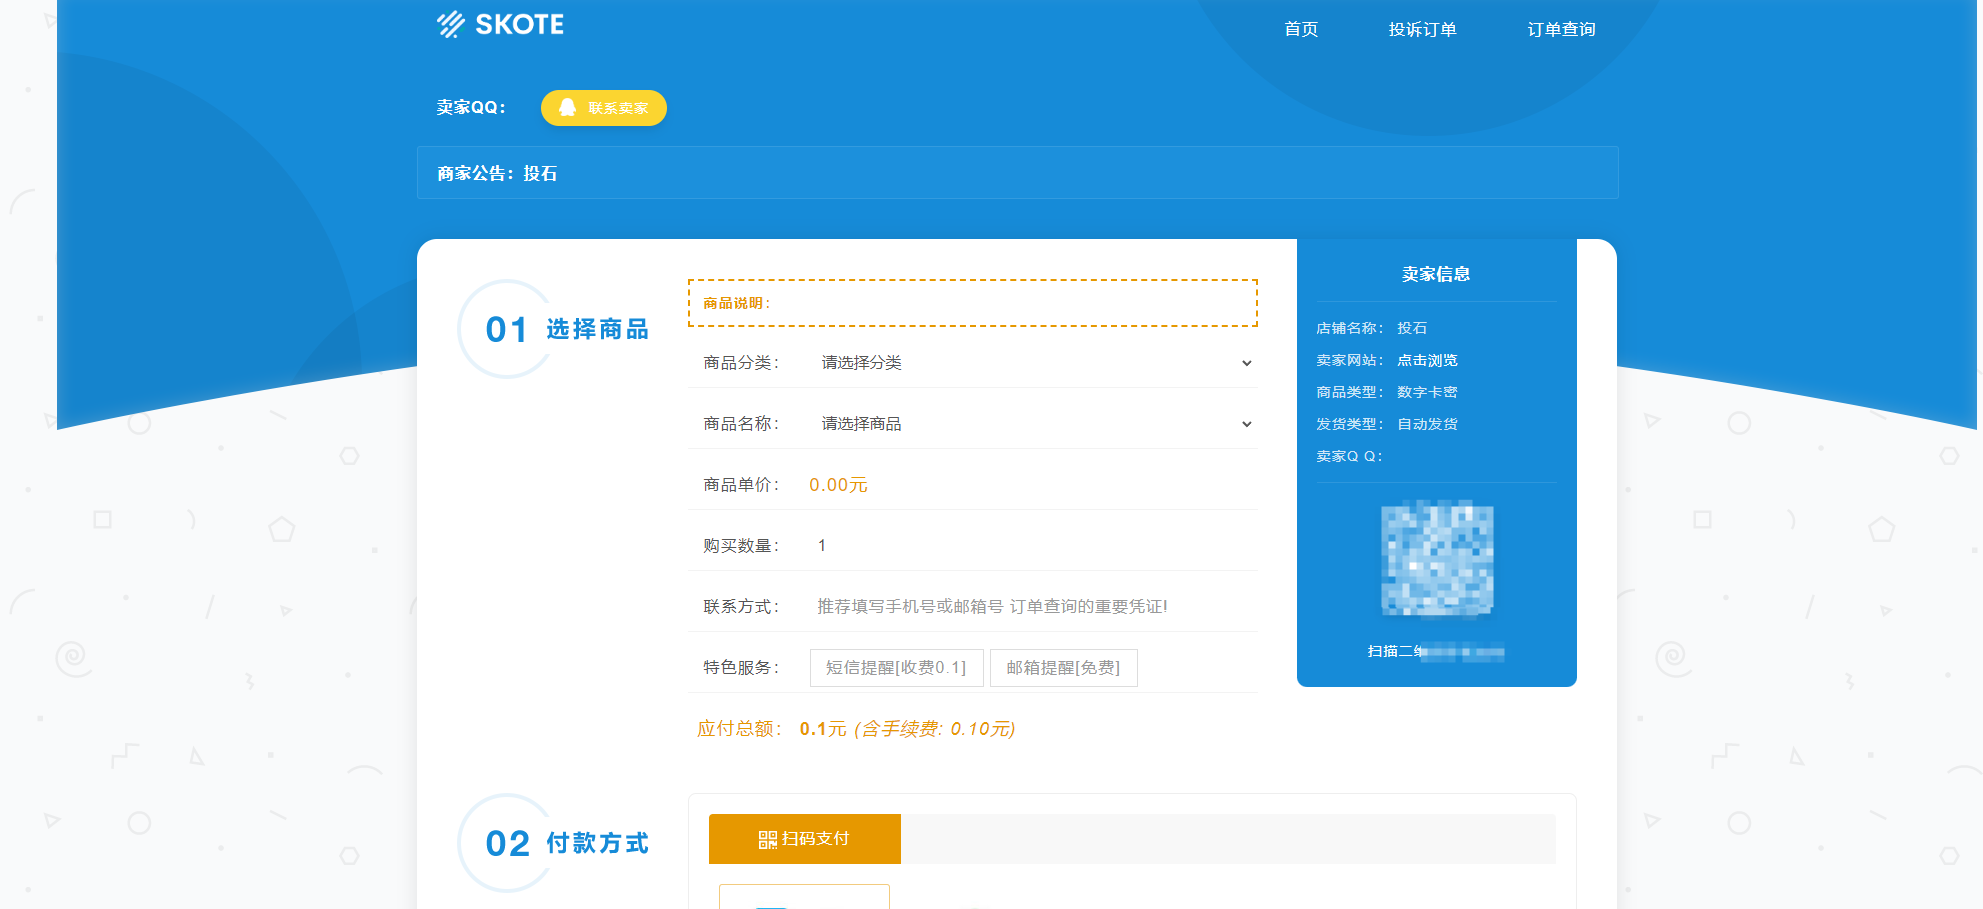Click the SKOTE logo icon
The width and height of the screenshot is (1983, 909).
451,24
